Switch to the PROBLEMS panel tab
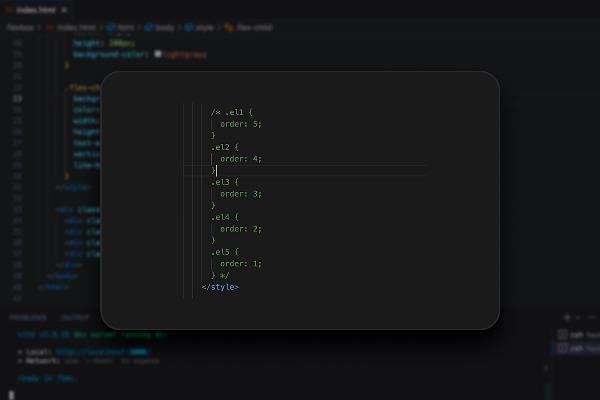This screenshot has height=400, width=600. coord(28,317)
